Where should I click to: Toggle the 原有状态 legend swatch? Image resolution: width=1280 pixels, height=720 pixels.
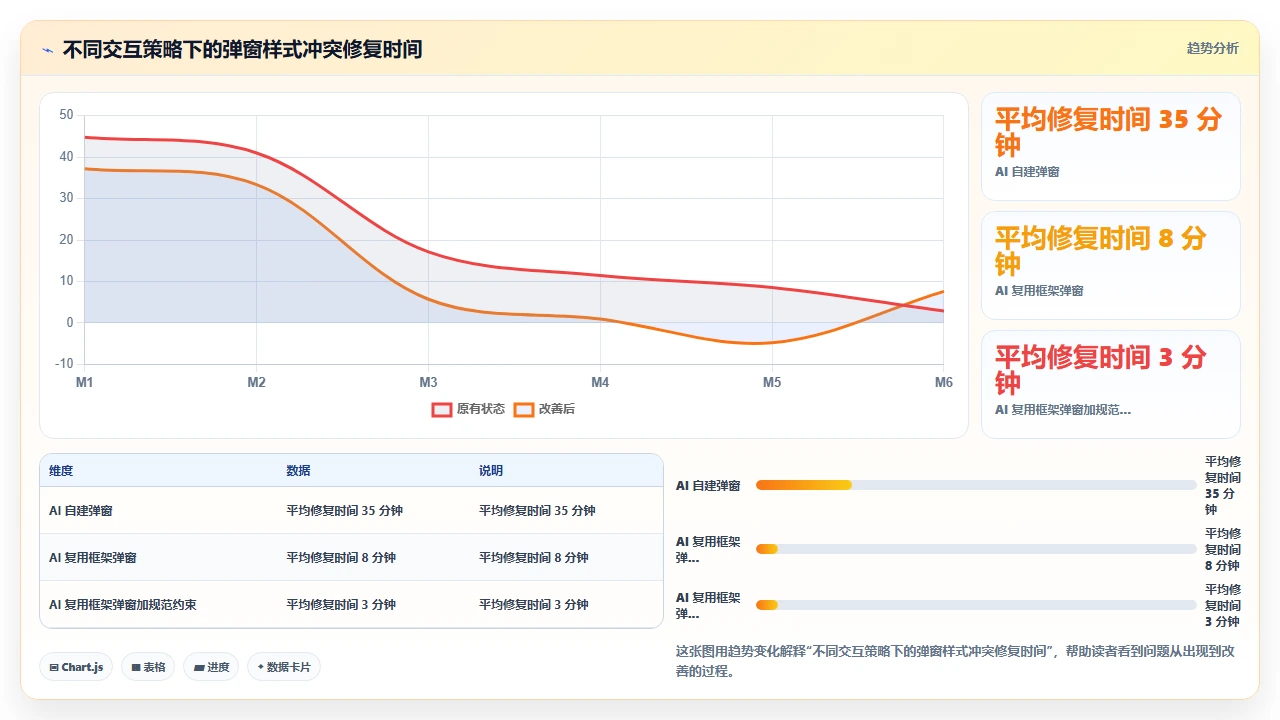click(442, 409)
